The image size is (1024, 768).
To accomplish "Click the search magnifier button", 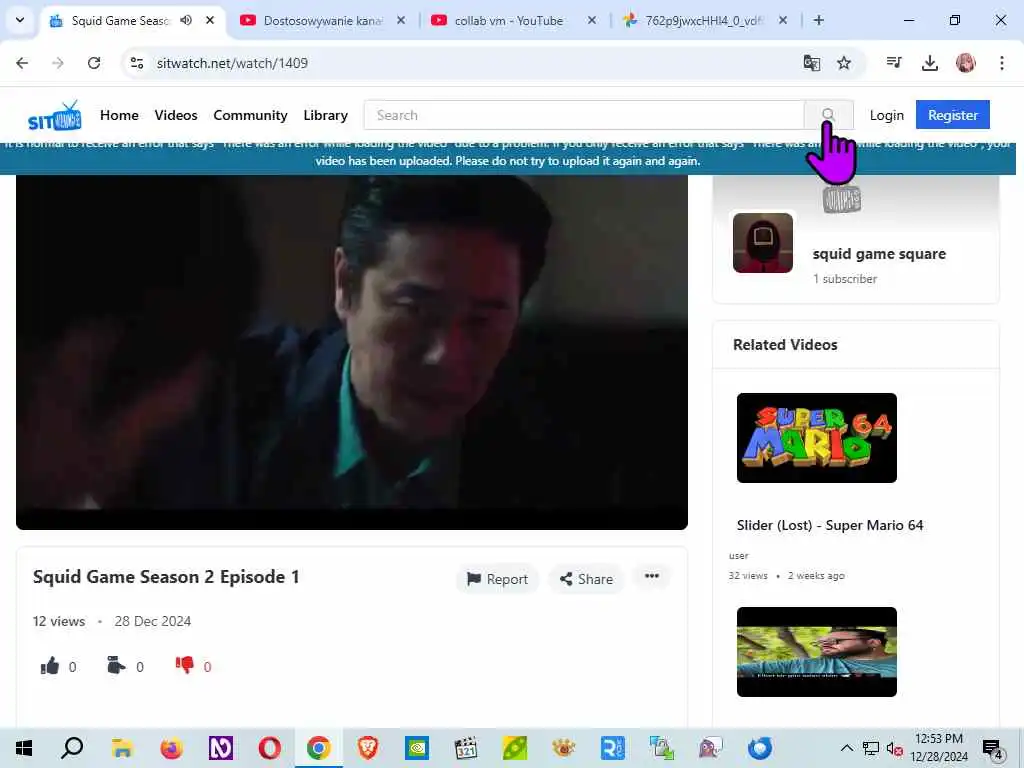I will (828, 115).
